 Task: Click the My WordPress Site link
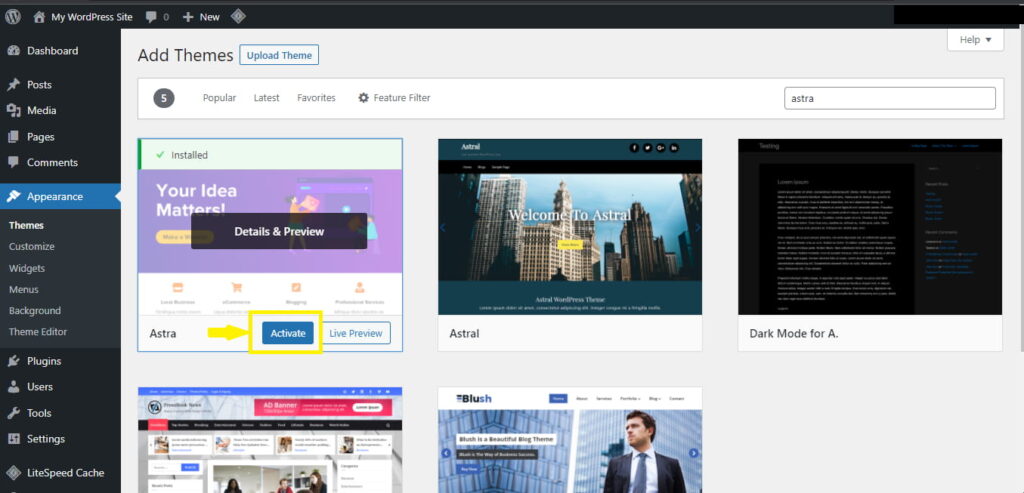(92, 17)
